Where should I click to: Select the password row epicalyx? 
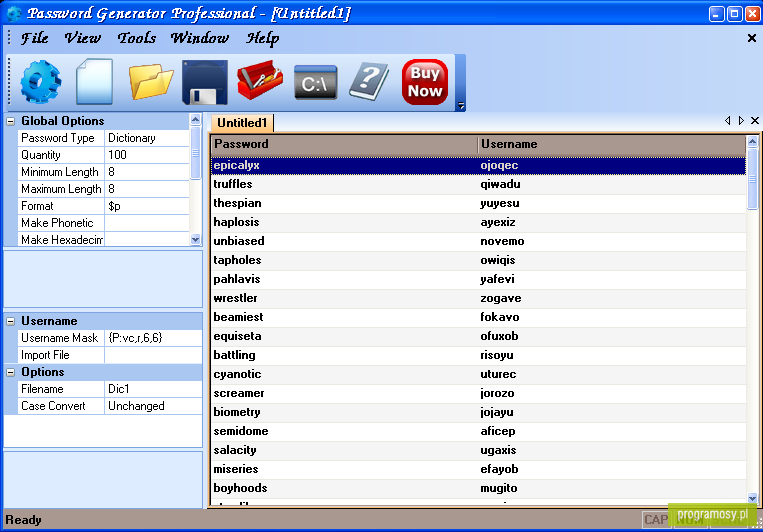pyautogui.click(x=478, y=165)
